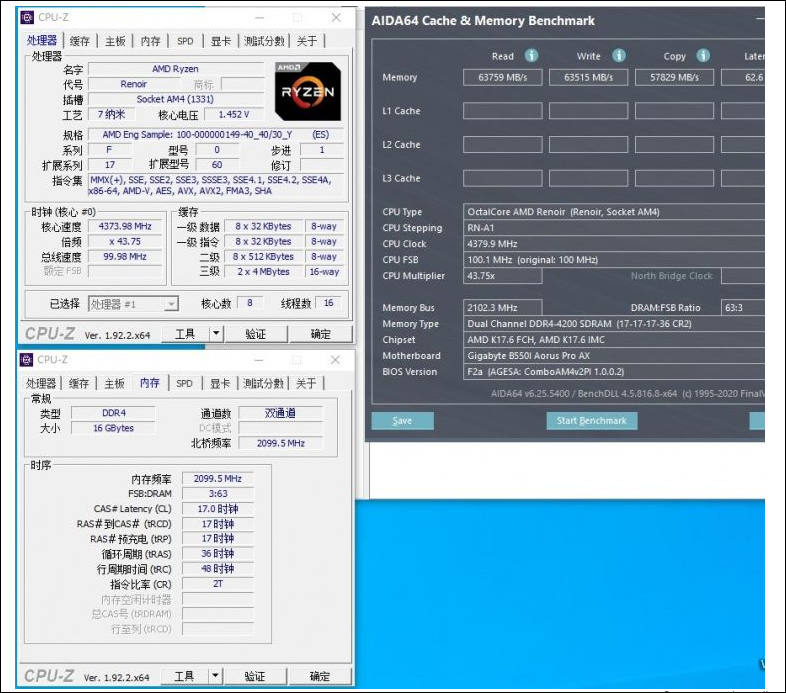This screenshot has height=693, width=786.
Task: Switch to 处理器 tab in bottom CPU-Z window
Action: (x=41, y=384)
